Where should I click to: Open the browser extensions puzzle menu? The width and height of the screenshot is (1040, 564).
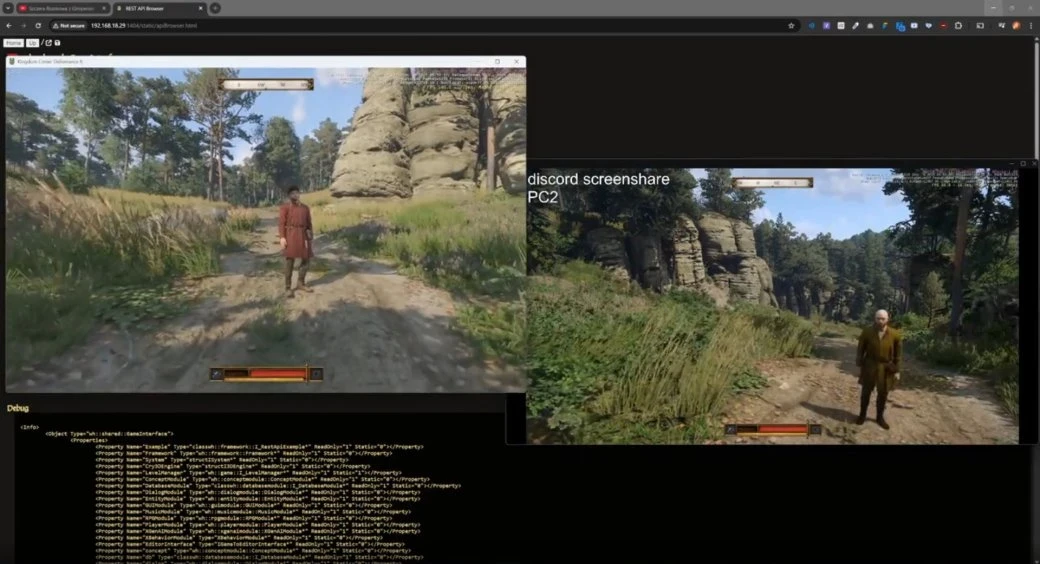tap(958, 25)
